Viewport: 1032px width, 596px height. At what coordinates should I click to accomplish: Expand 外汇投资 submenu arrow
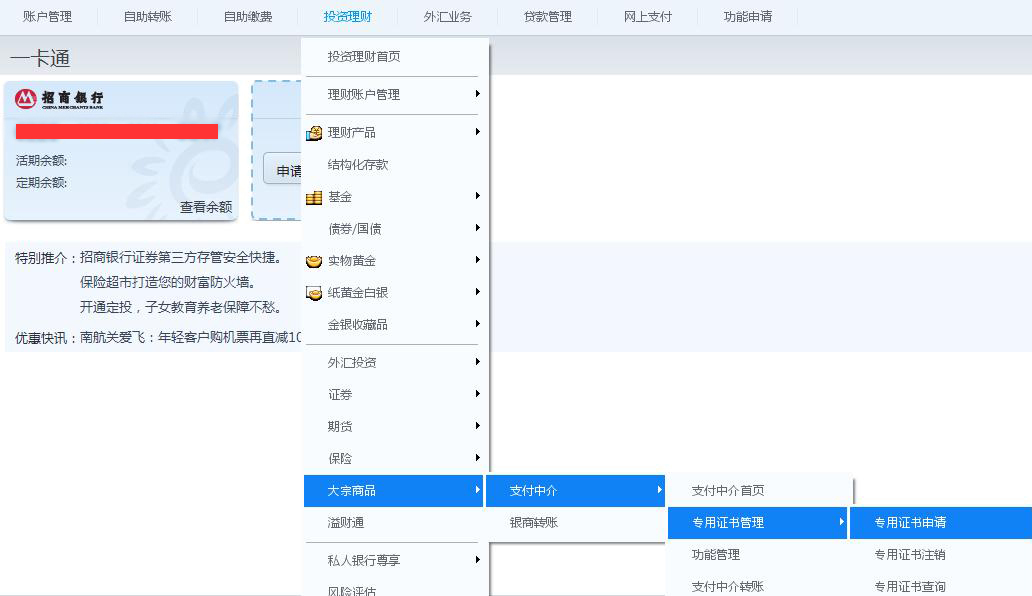pyautogui.click(x=477, y=362)
